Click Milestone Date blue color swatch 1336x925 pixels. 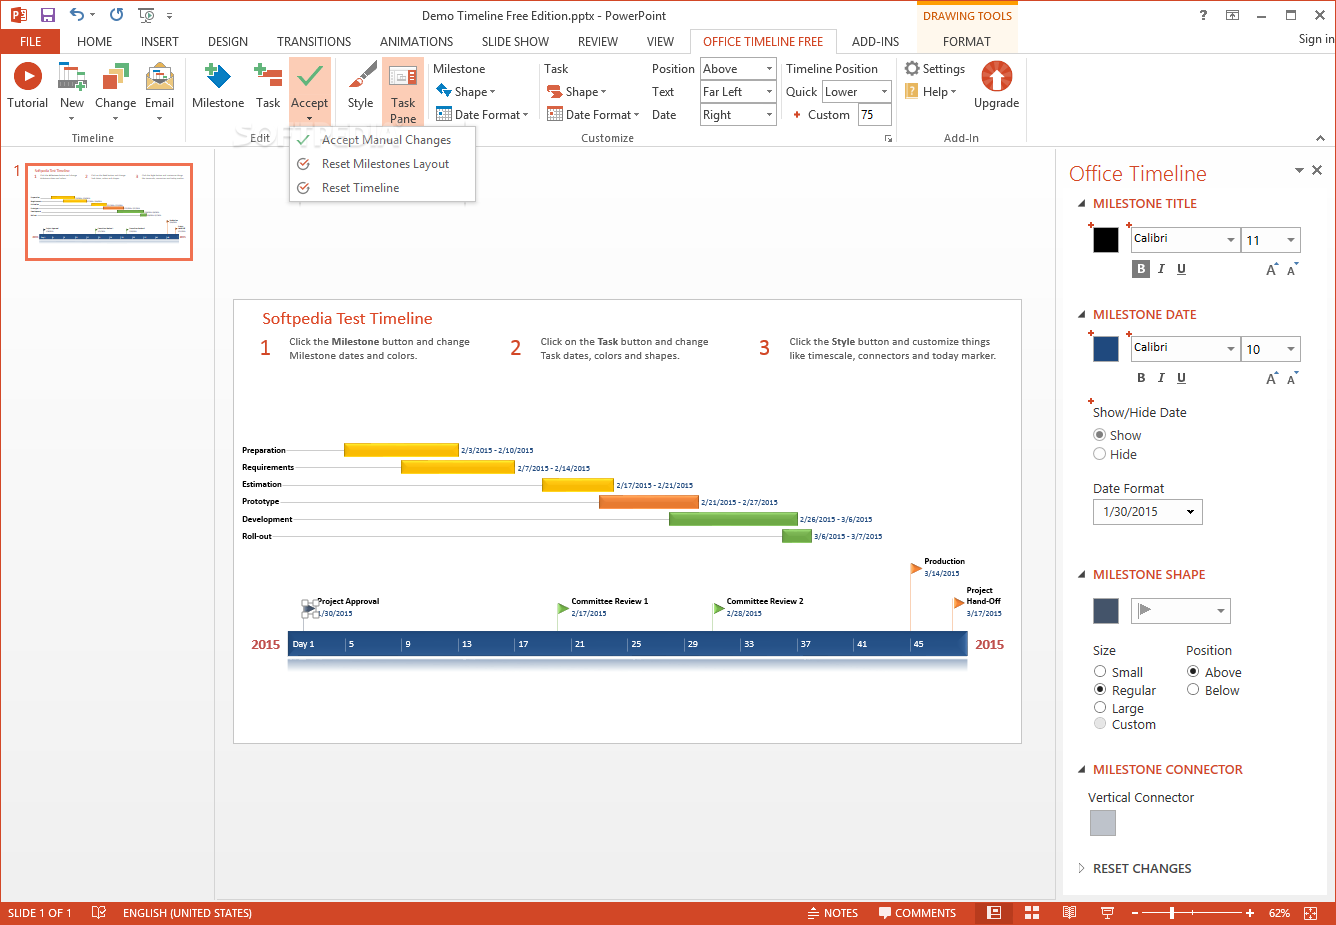click(1106, 349)
